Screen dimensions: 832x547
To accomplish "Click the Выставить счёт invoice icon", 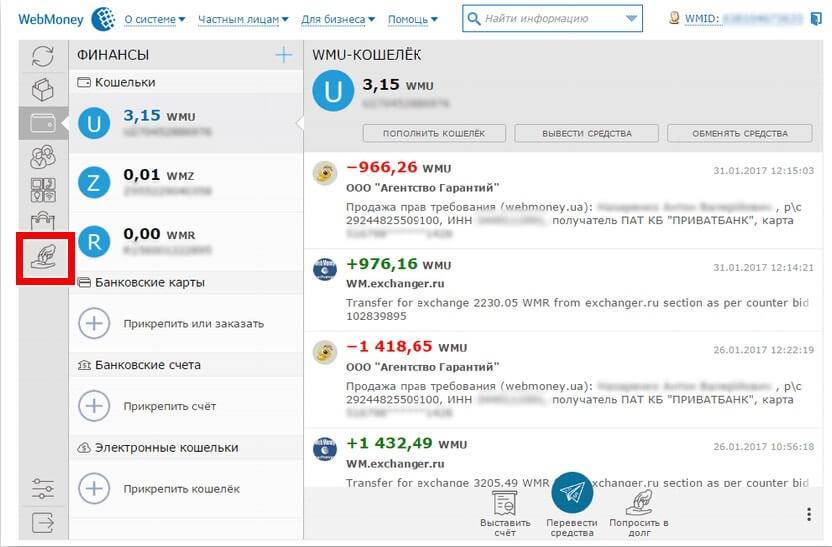I will 505,503.
